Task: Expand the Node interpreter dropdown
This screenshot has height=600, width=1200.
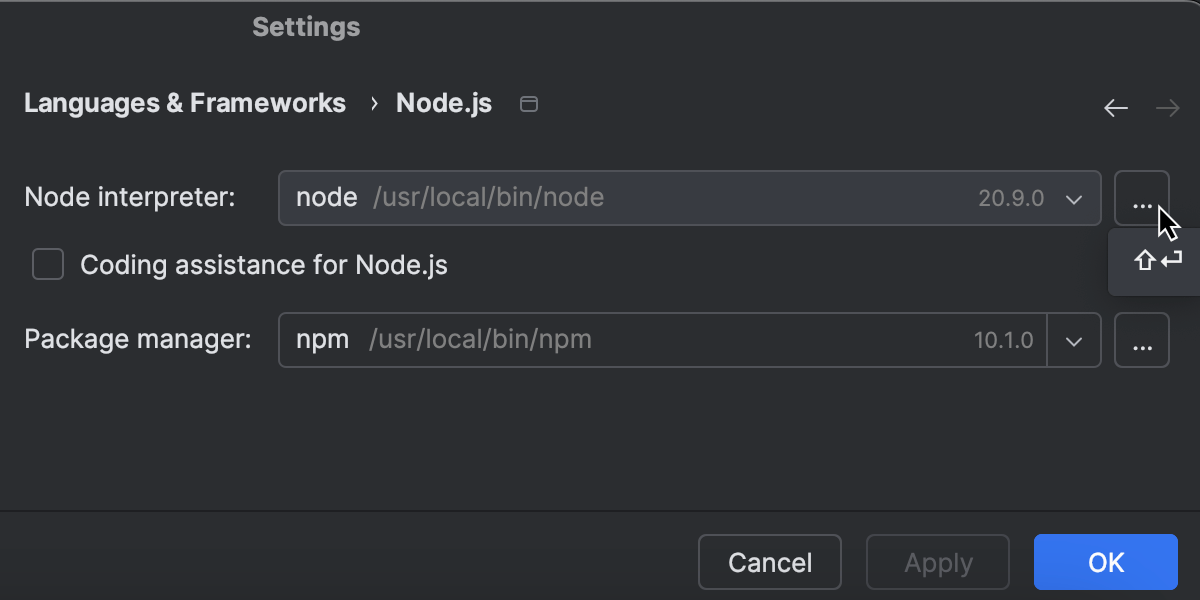Action: 1075,198
